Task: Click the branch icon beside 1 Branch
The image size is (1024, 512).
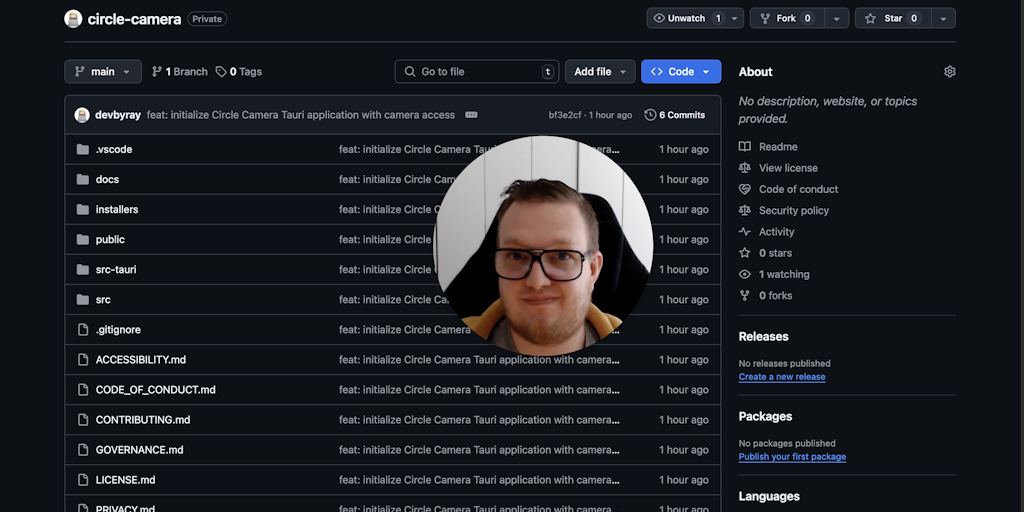Action: (x=157, y=72)
